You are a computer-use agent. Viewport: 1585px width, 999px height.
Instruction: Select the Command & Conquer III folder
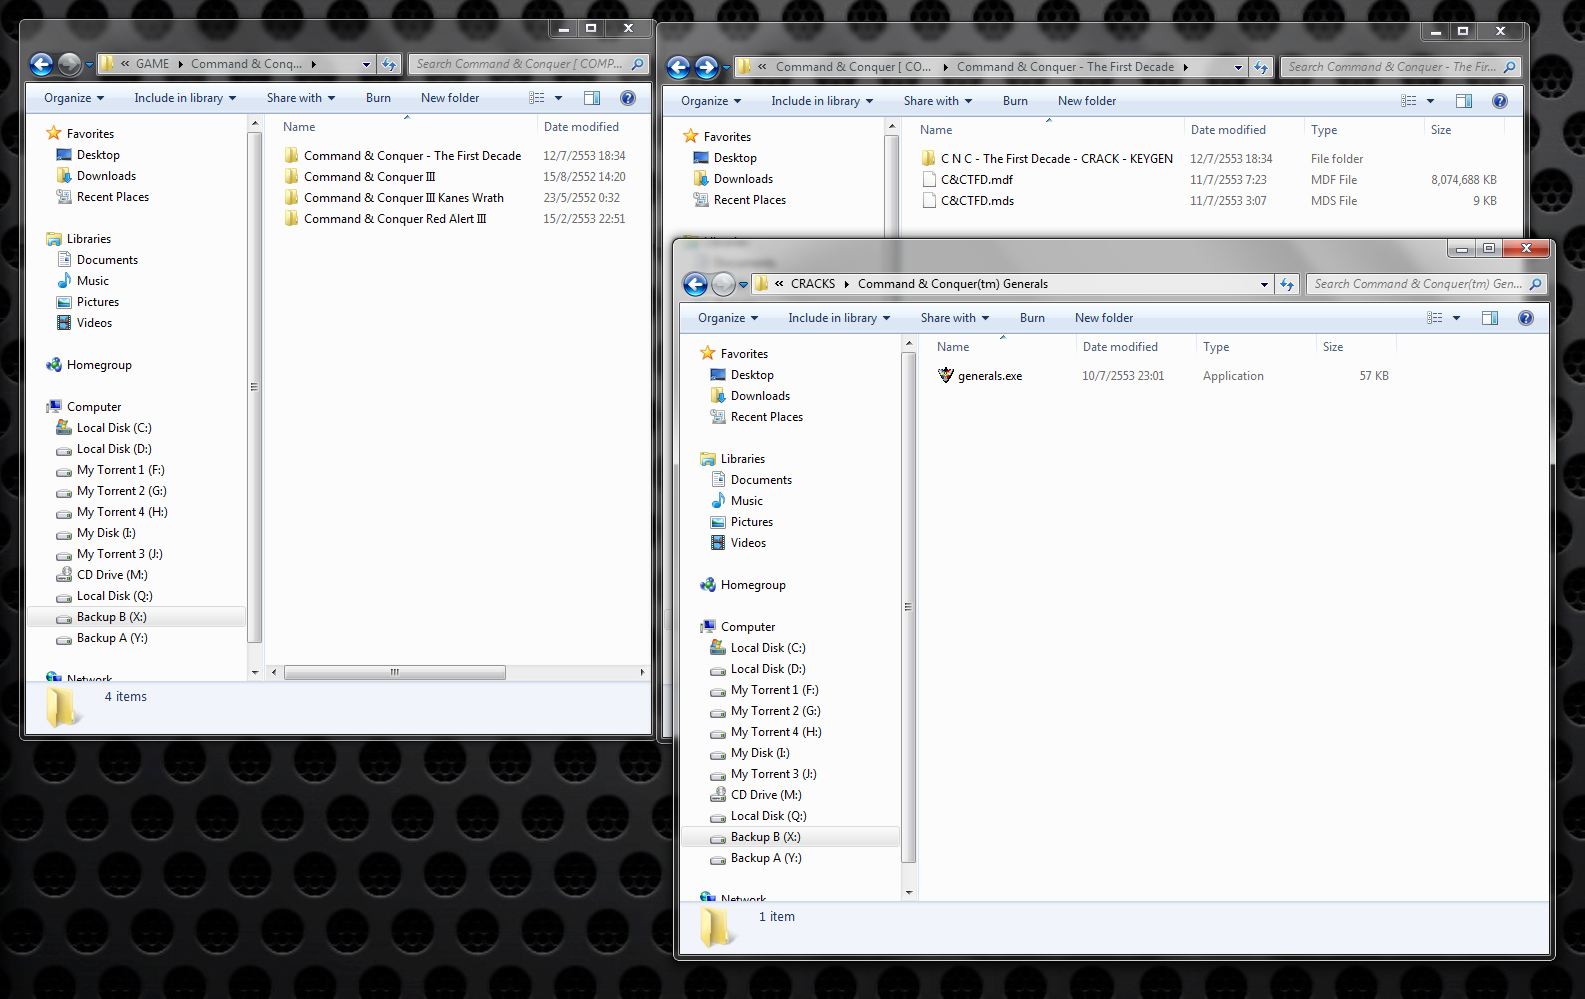click(x=360, y=177)
